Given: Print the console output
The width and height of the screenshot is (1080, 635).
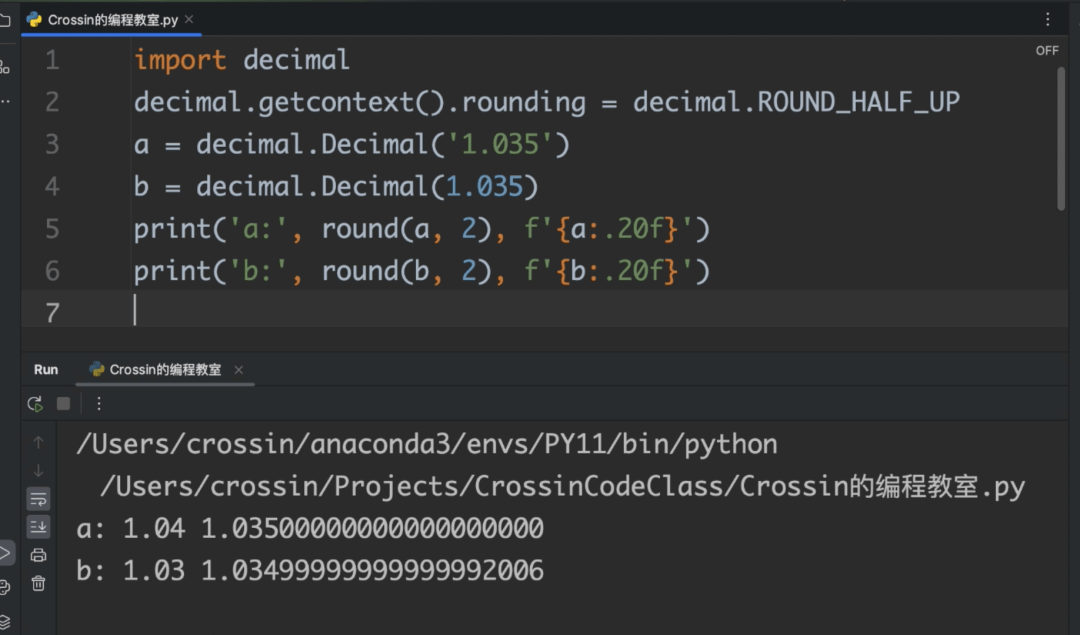Looking at the screenshot, I should [39, 555].
